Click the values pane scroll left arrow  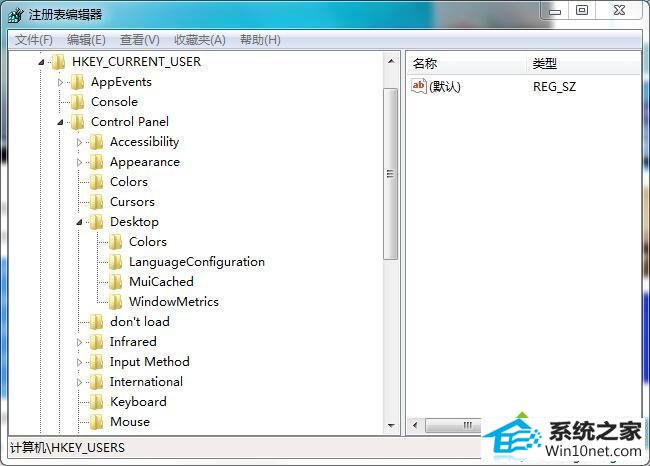click(x=415, y=425)
